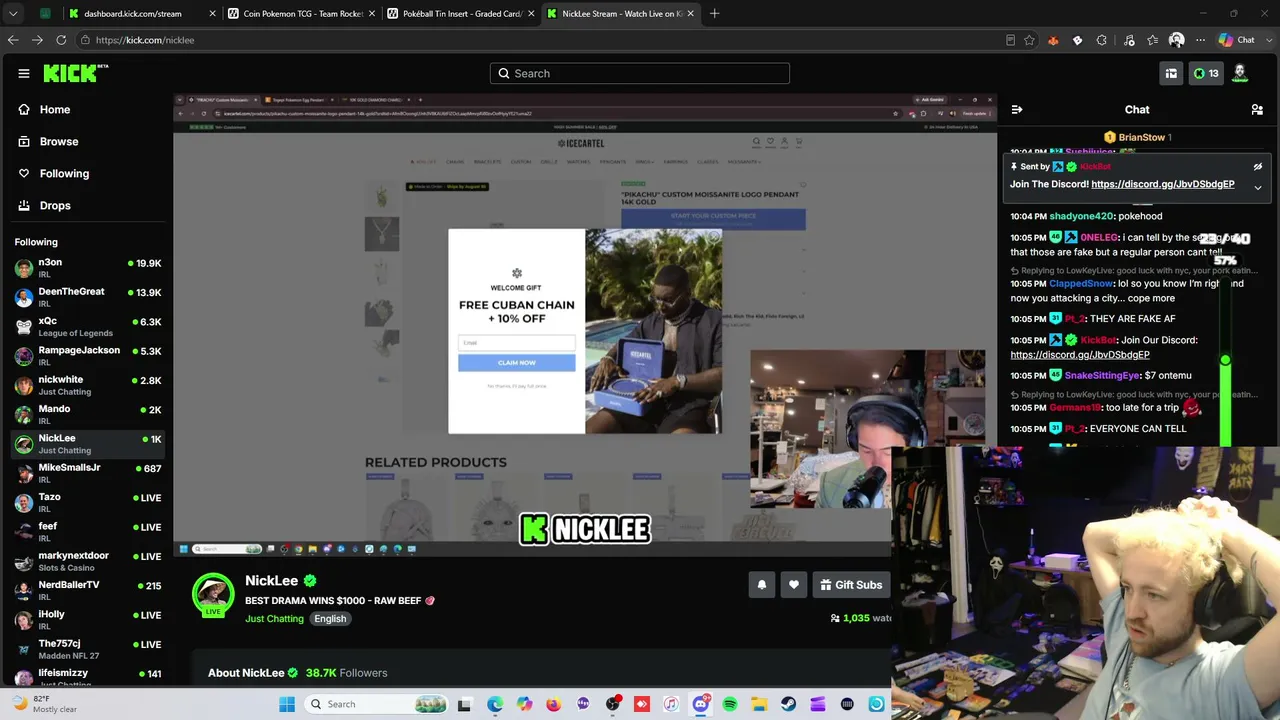1280x720 pixels.
Task: Open Spotify from the taskbar
Action: click(730, 704)
